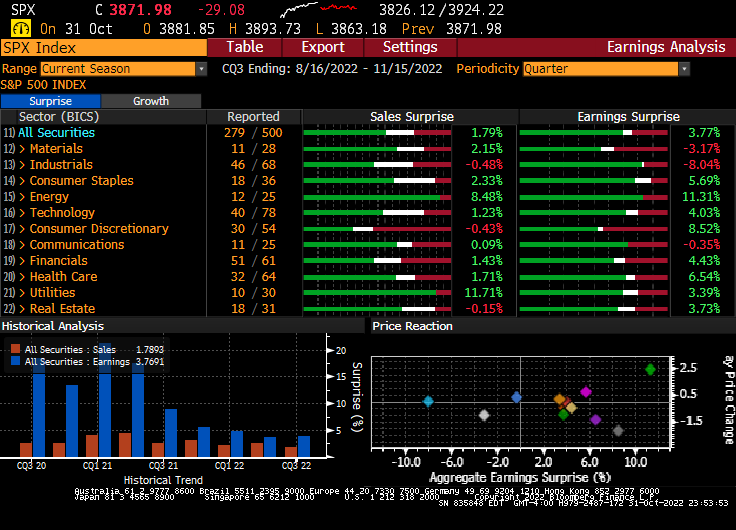Click the Earnings Analysis title label
This screenshot has height=530, width=736.
[x=666, y=47]
